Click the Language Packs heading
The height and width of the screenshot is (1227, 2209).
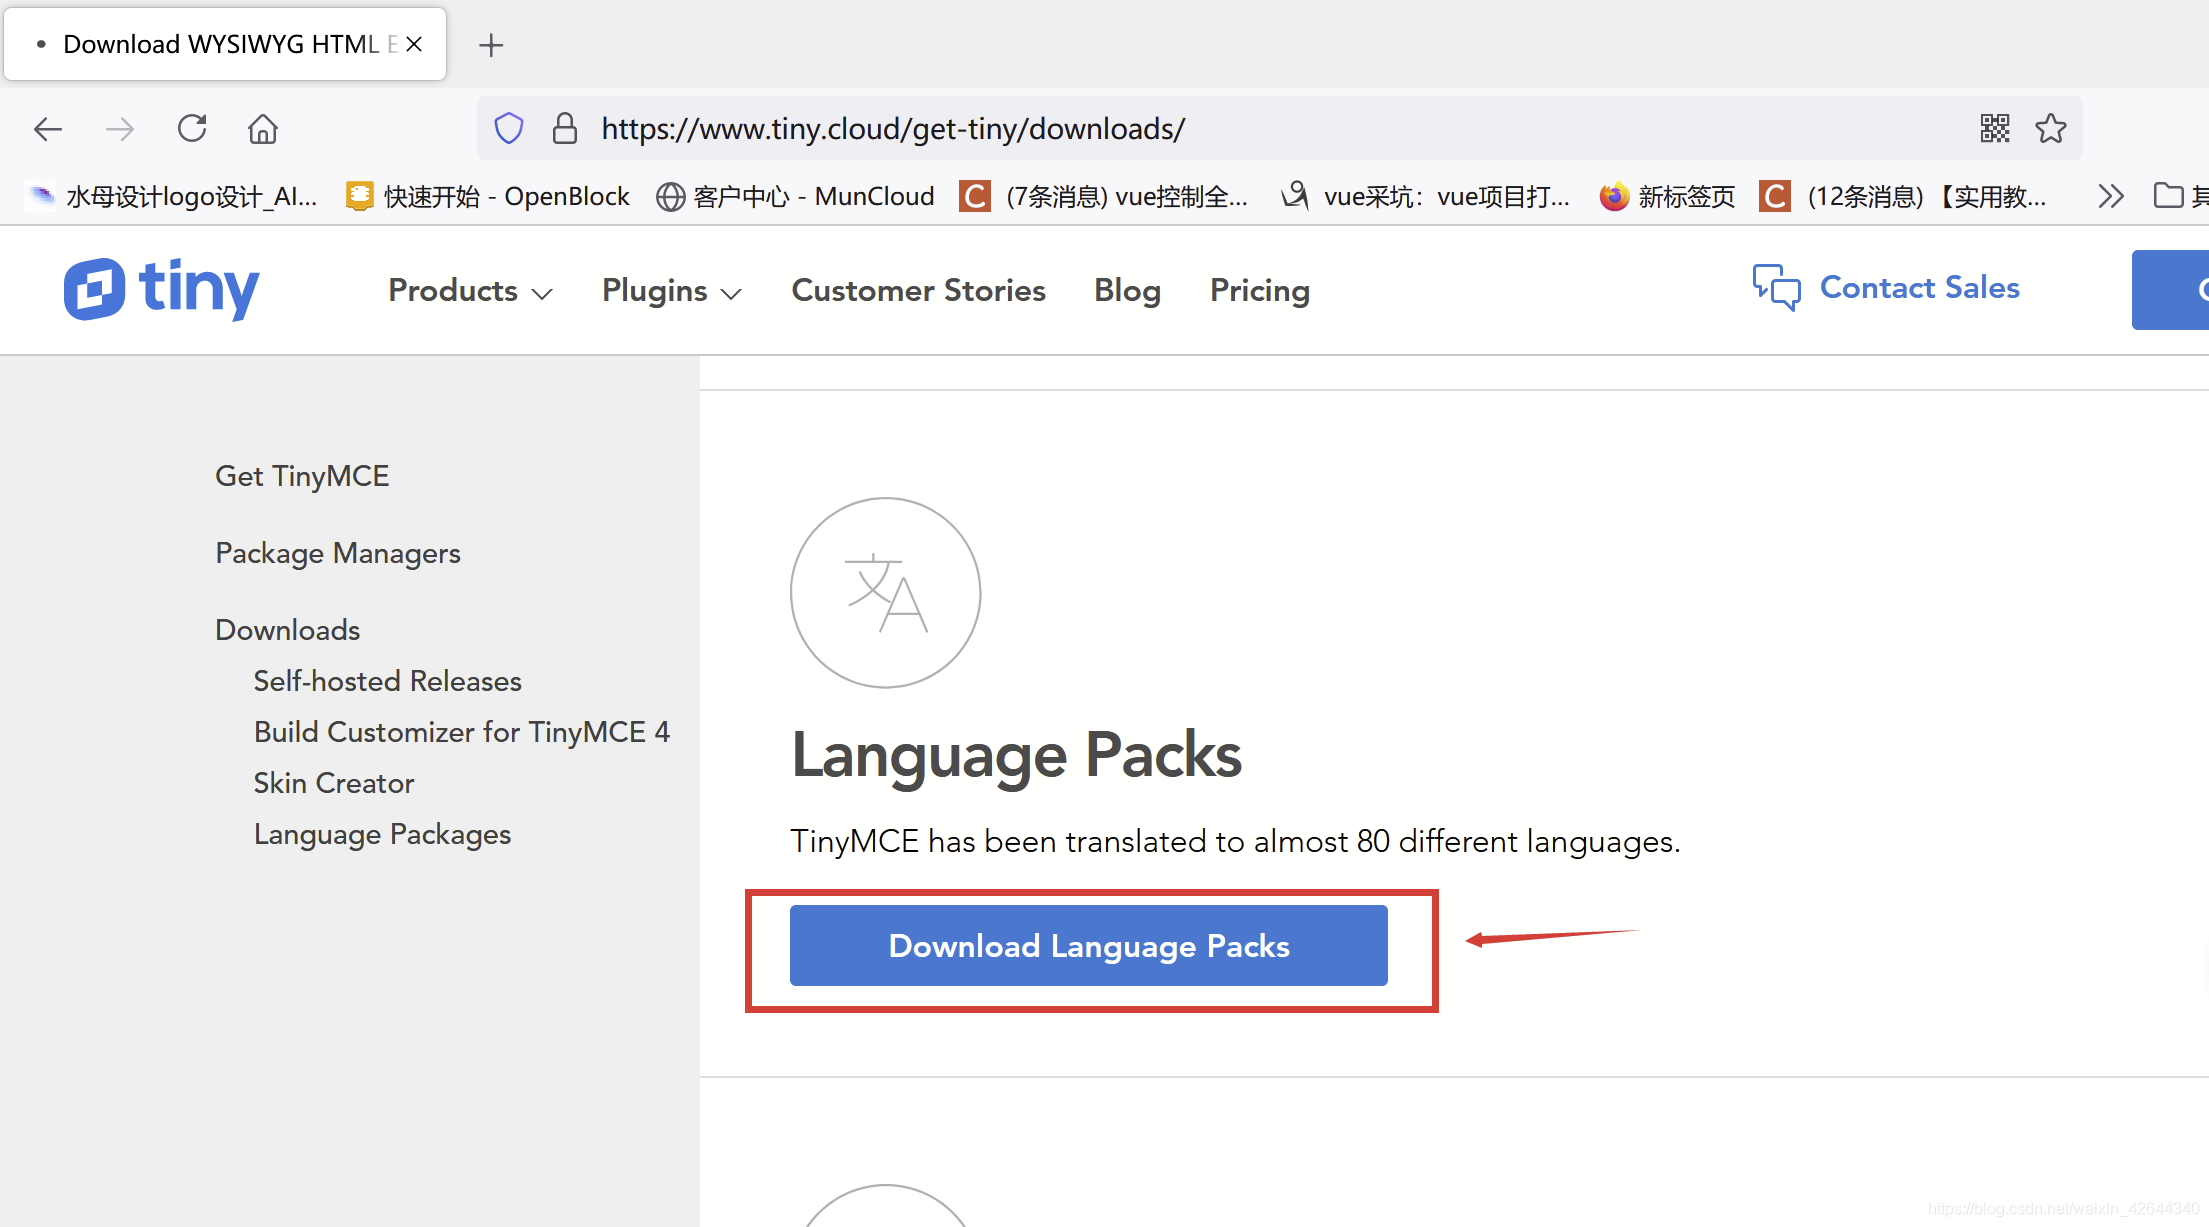pos(1016,755)
